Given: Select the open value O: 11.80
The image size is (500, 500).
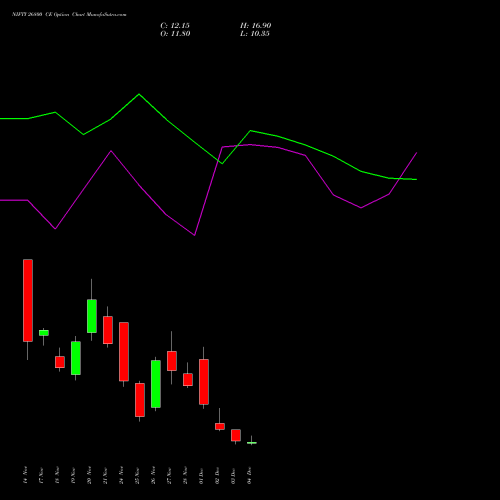Looking at the screenshot, I should (x=175, y=34).
